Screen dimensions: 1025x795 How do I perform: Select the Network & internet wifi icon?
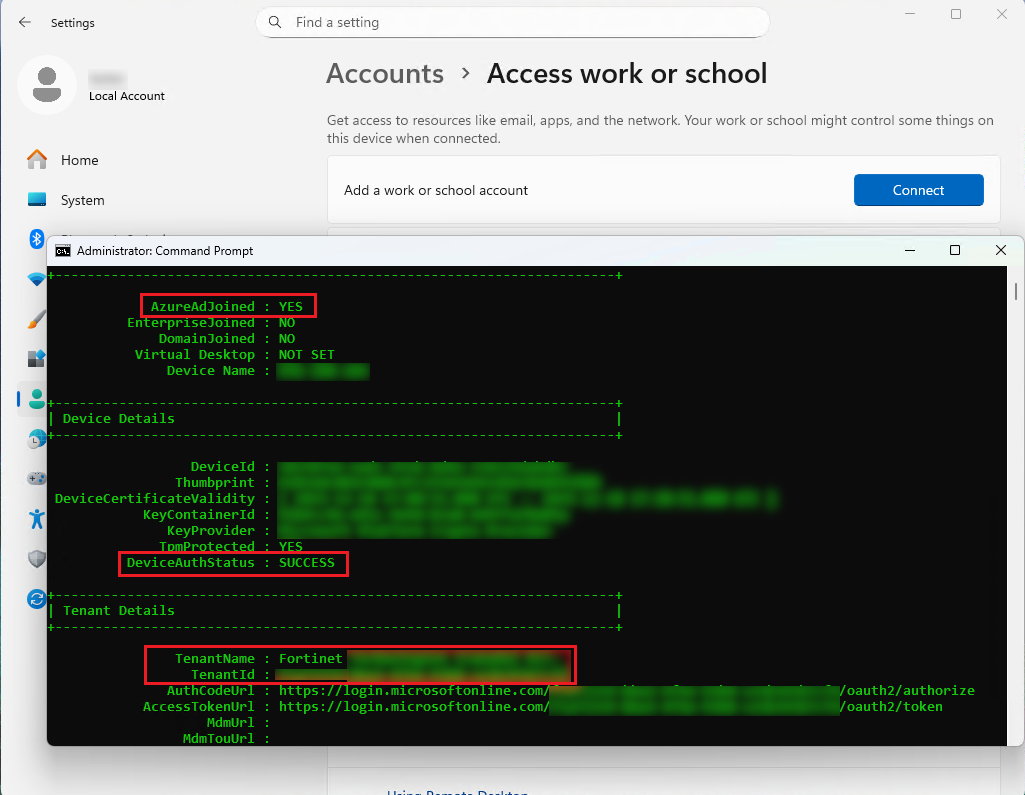(x=36, y=279)
